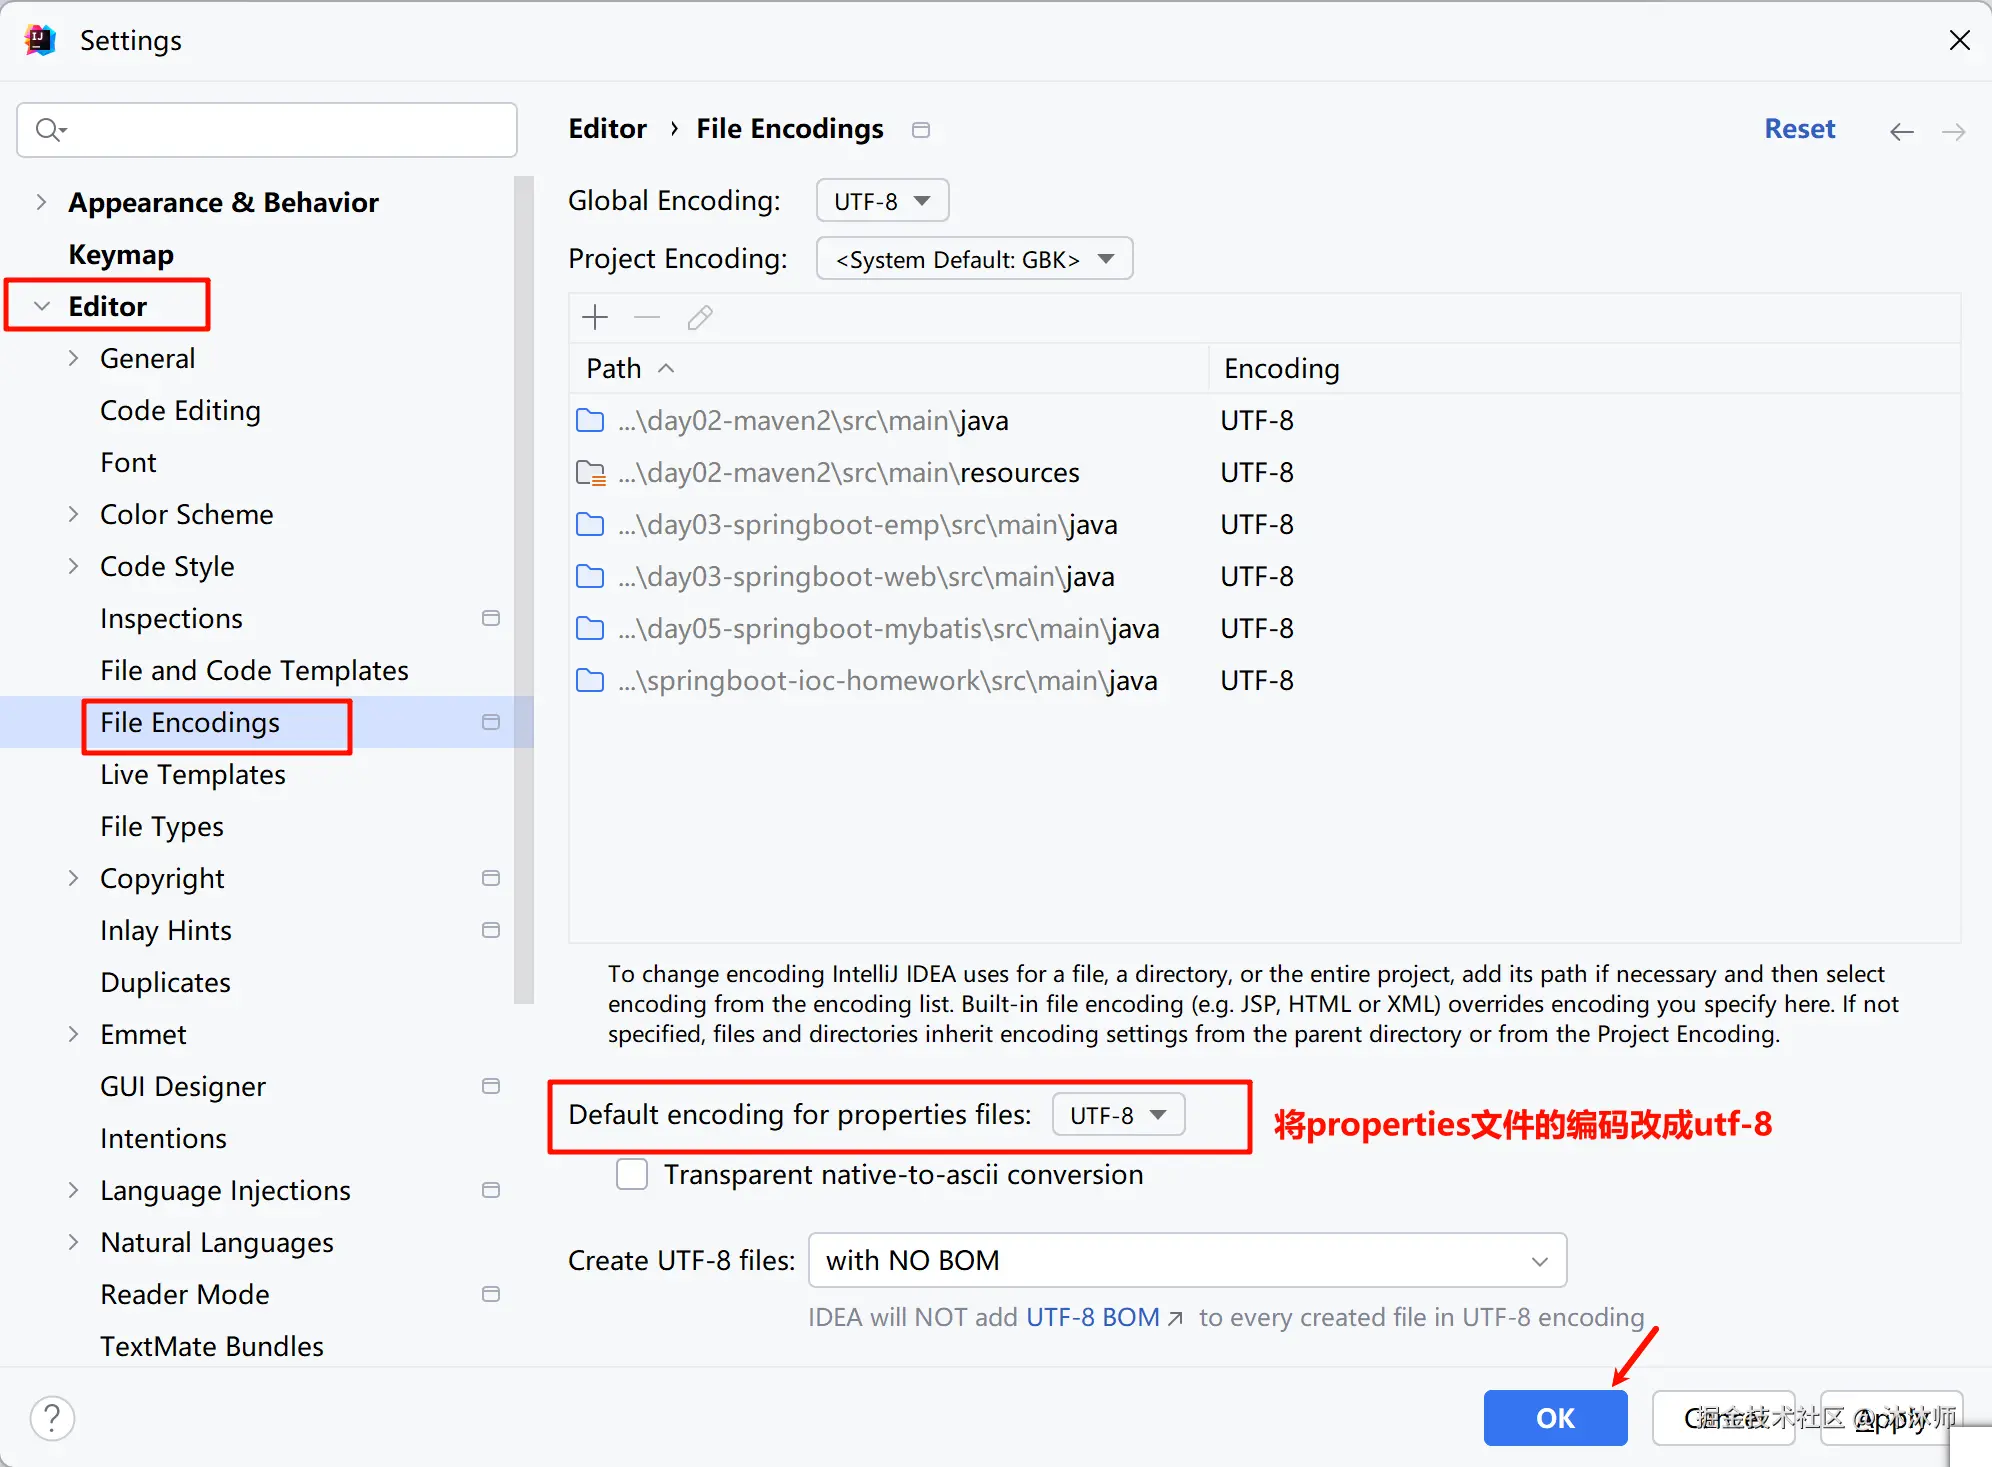Click the project icon next to GUI Designer

491,1086
